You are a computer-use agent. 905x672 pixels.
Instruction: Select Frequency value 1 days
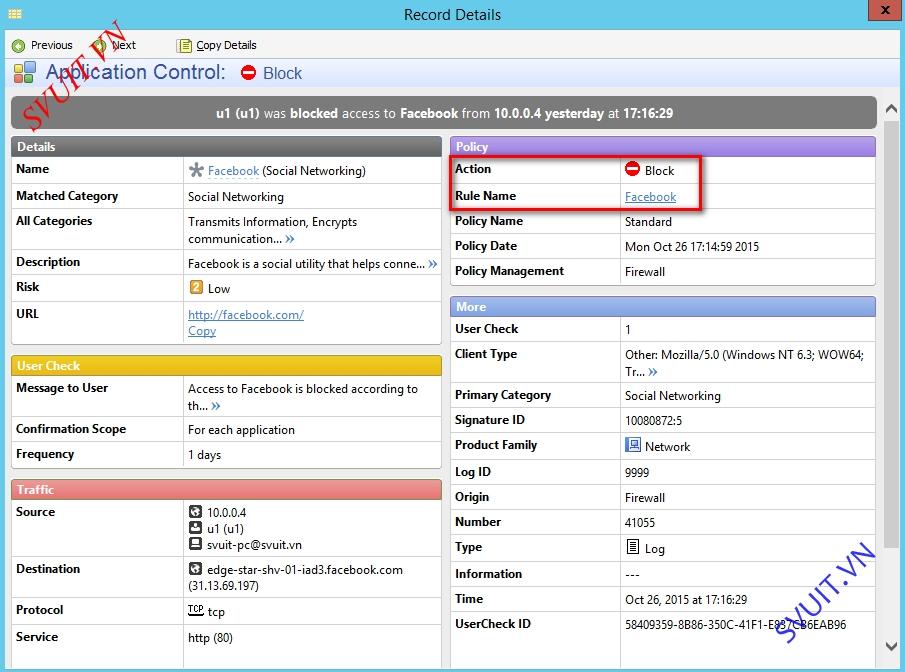(x=204, y=455)
